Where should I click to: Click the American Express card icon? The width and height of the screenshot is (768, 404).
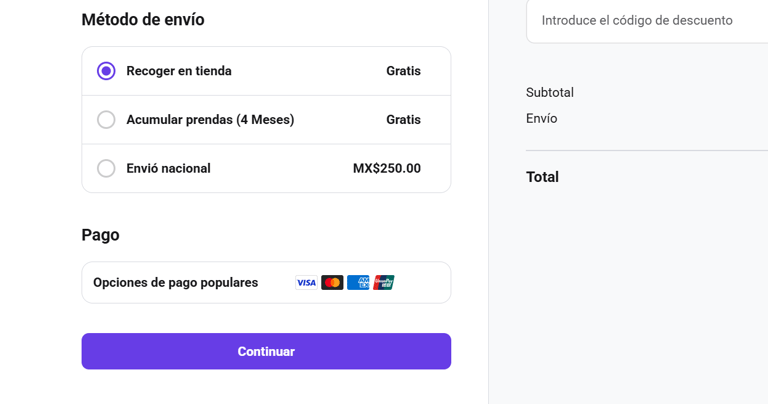coord(358,283)
